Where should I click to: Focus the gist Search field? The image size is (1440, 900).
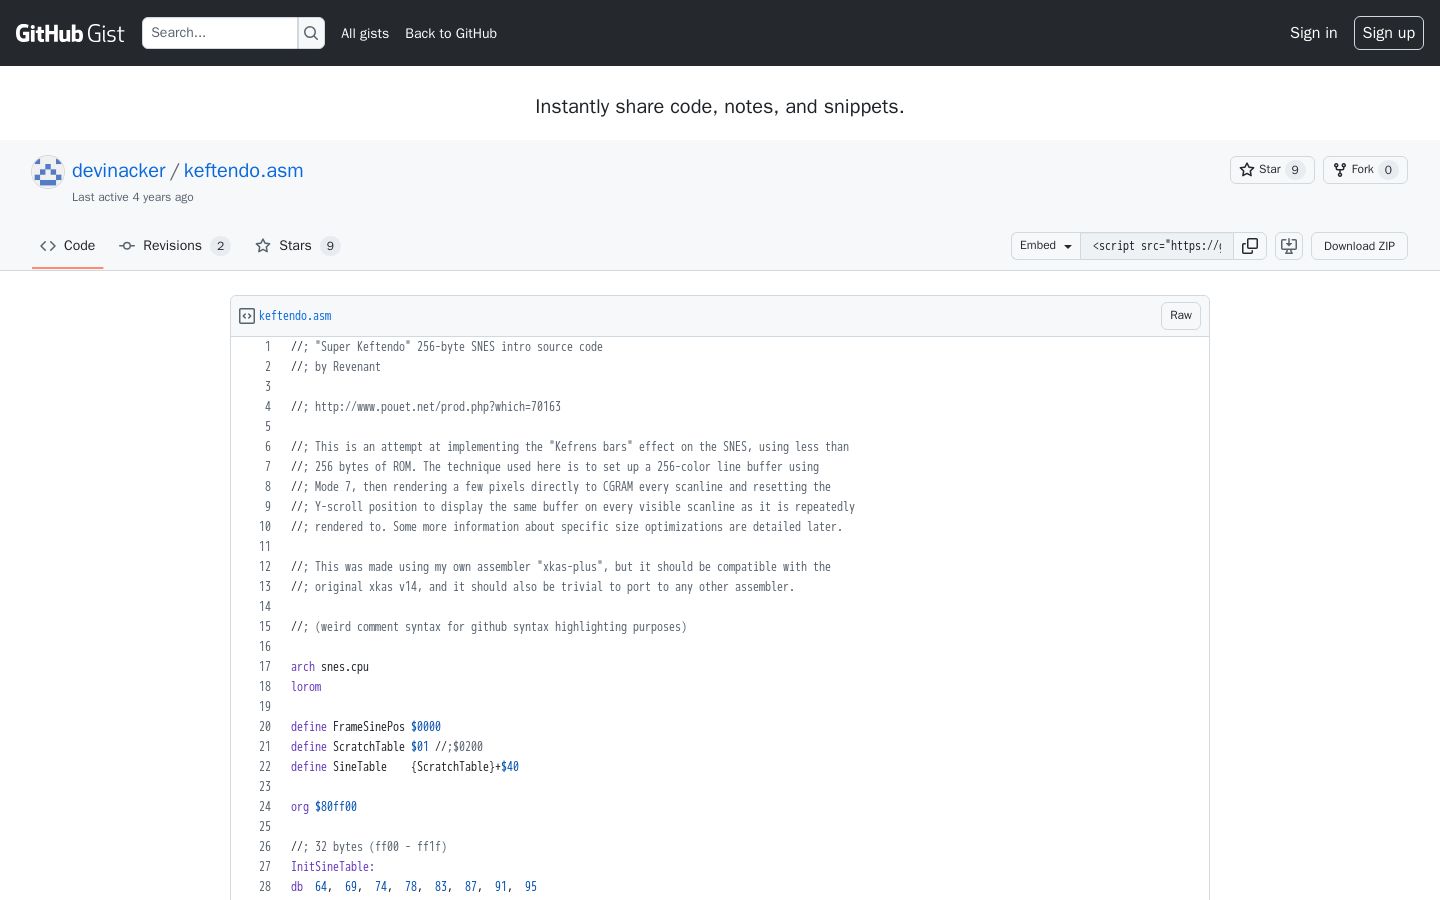pos(220,33)
